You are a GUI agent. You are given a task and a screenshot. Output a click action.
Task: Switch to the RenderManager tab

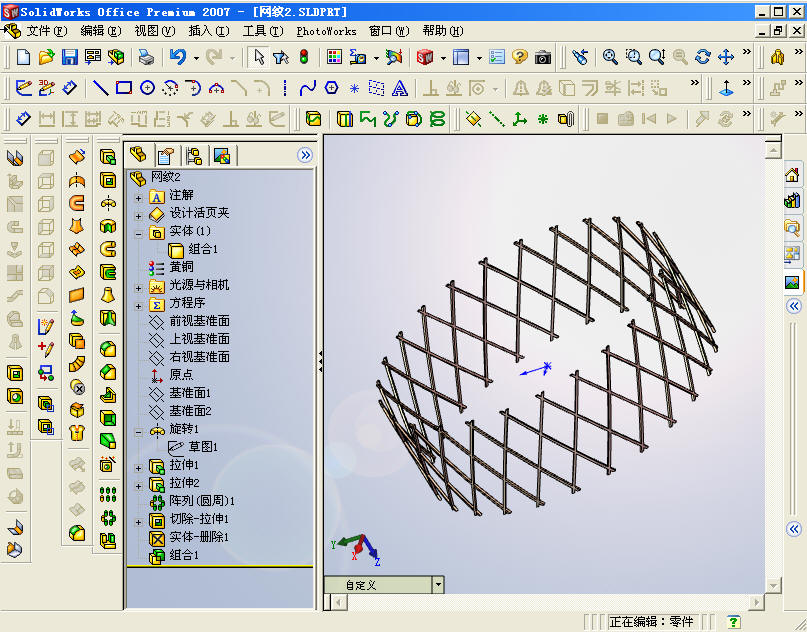coord(222,155)
